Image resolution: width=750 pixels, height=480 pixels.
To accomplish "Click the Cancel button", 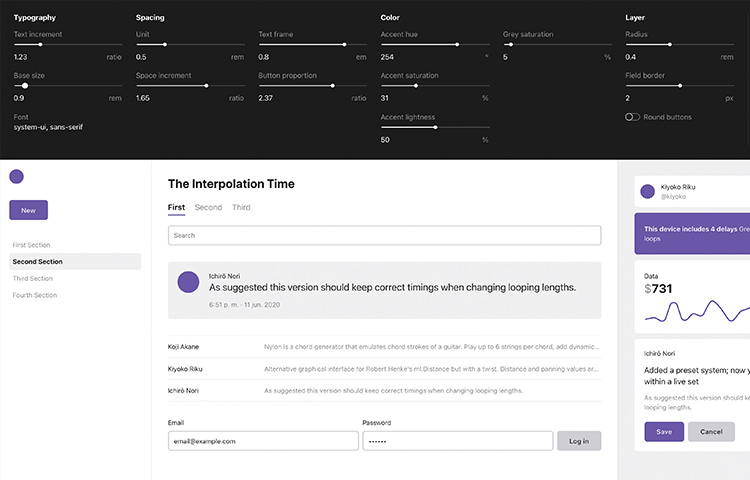I will [x=711, y=432].
